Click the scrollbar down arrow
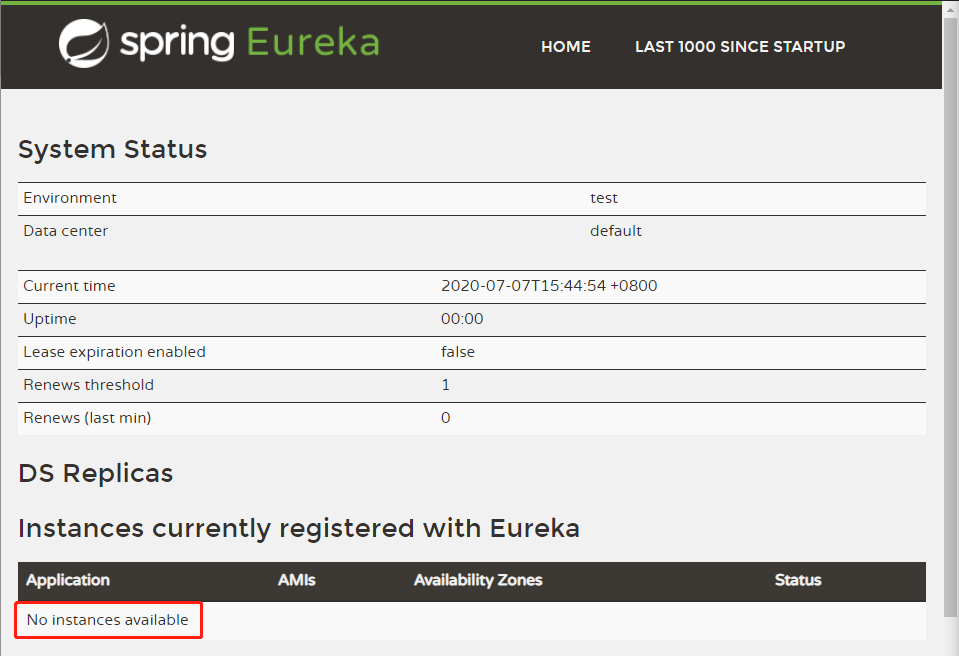The width and height of the screenshot is (959, 656). click(950, 648)
